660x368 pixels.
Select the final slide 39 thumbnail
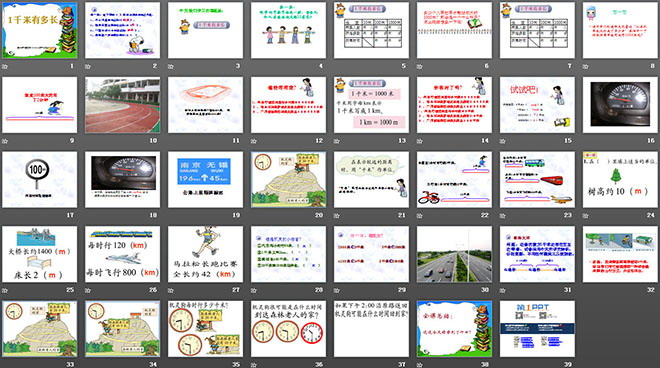click(537, 328)
